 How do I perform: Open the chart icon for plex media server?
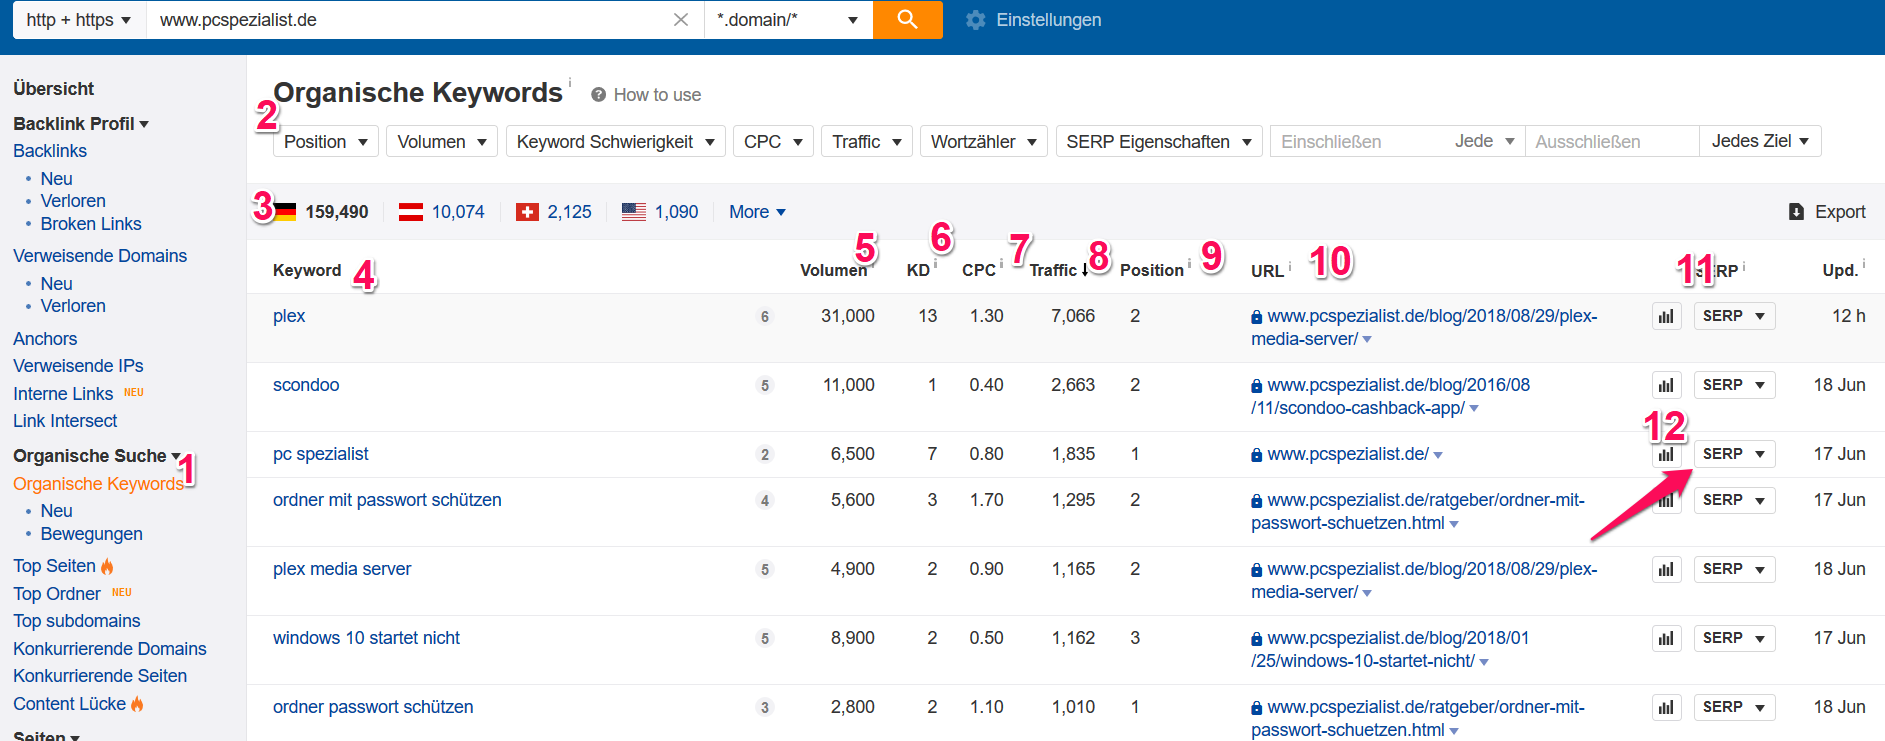pyautogui.click(x=1666, y=569)
